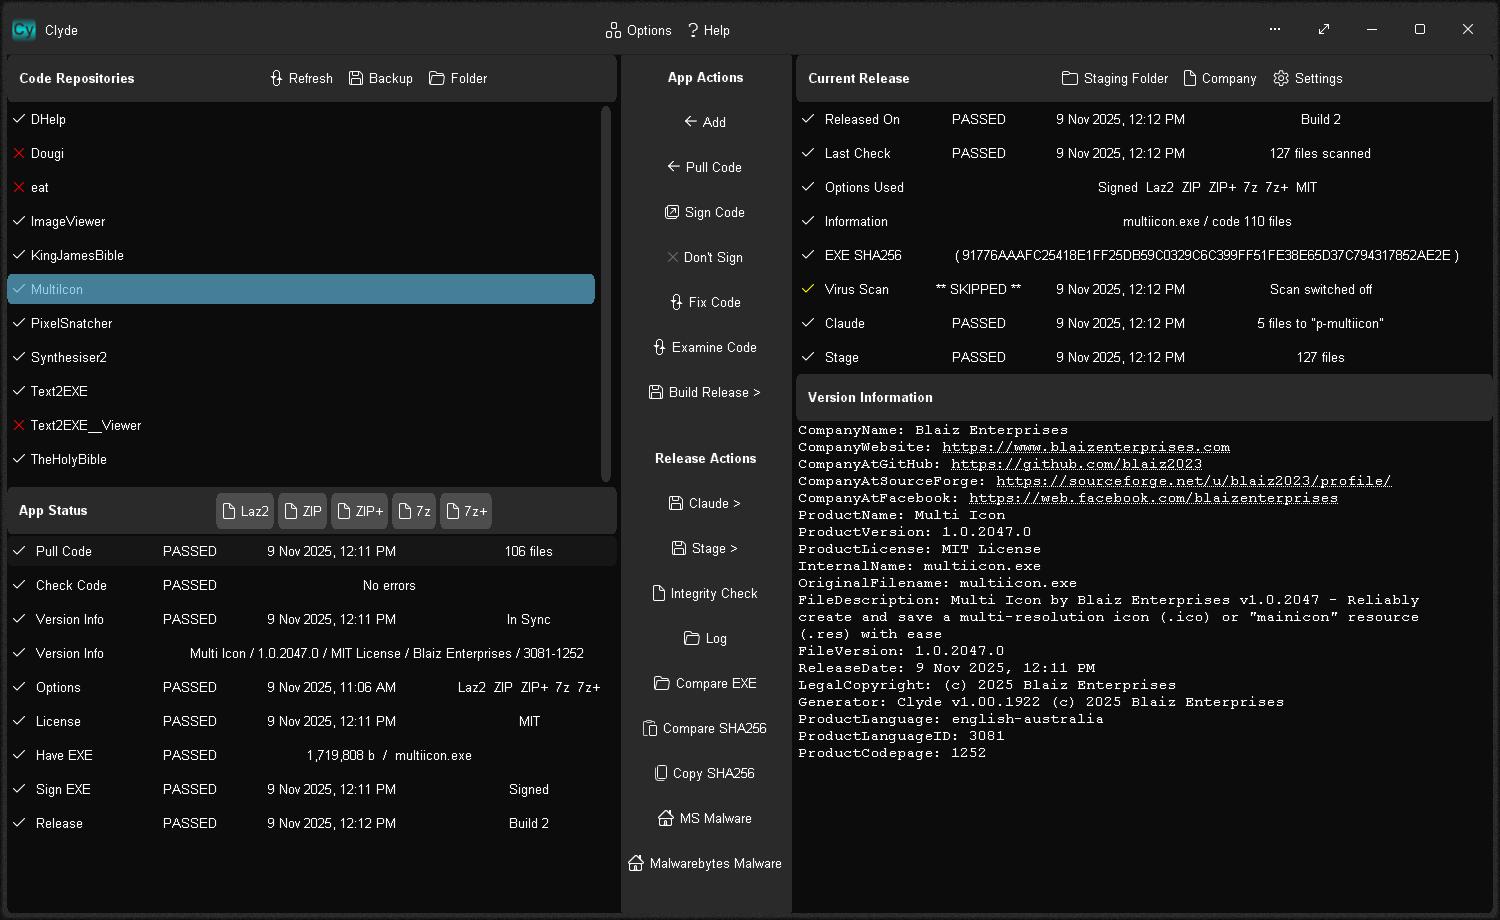Viewport: 1500px width, 920px height.
Task: Select the Don't Sign option
Action: click(705, 257)
